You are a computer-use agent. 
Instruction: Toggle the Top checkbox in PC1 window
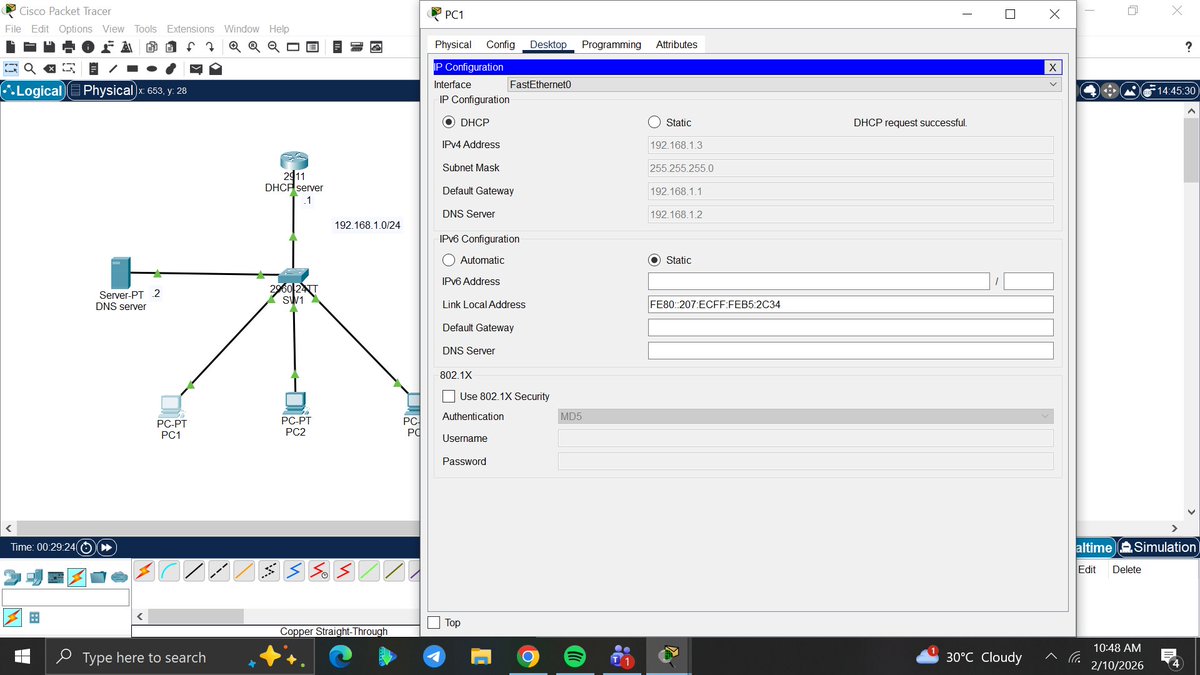tap(434, 622)
